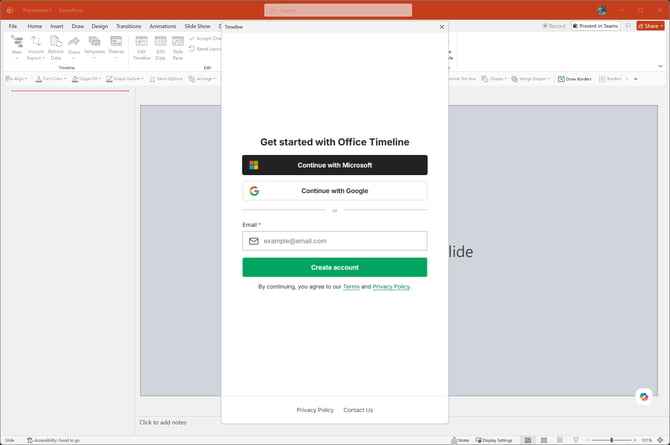Click the Record button
670x445 pixels.
pos(554,26)
